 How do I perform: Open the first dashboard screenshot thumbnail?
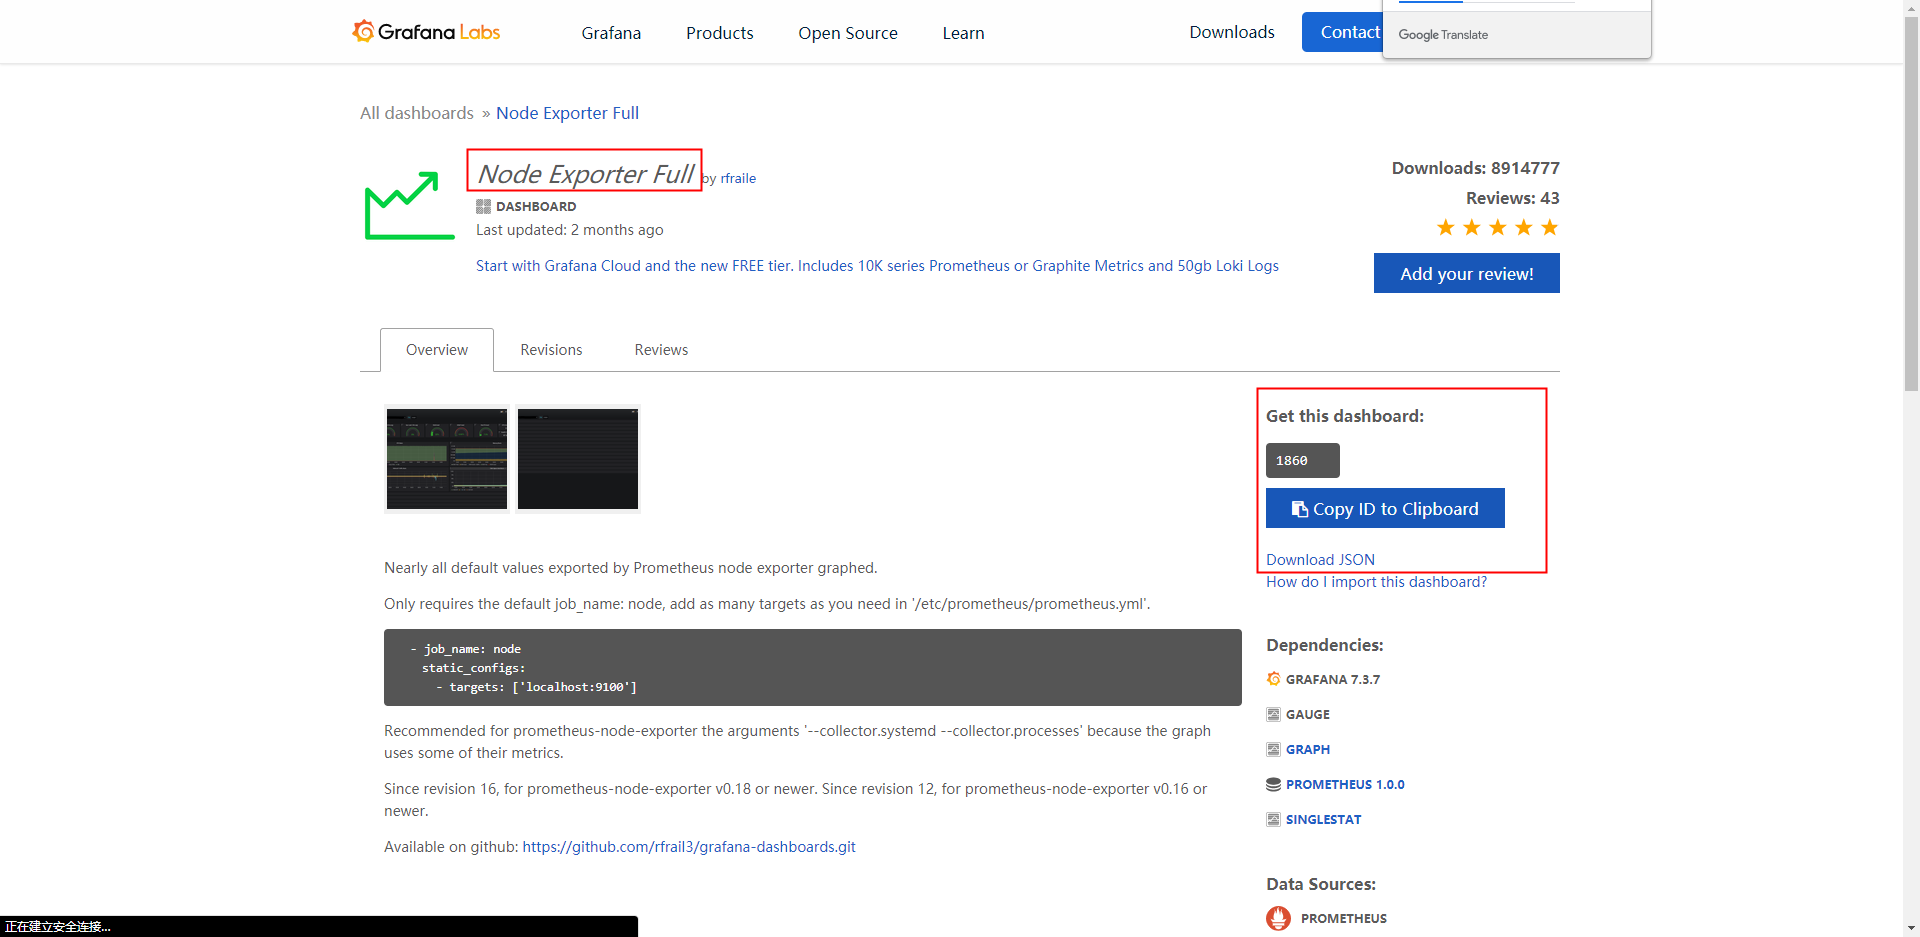click(x=447, y=459)
